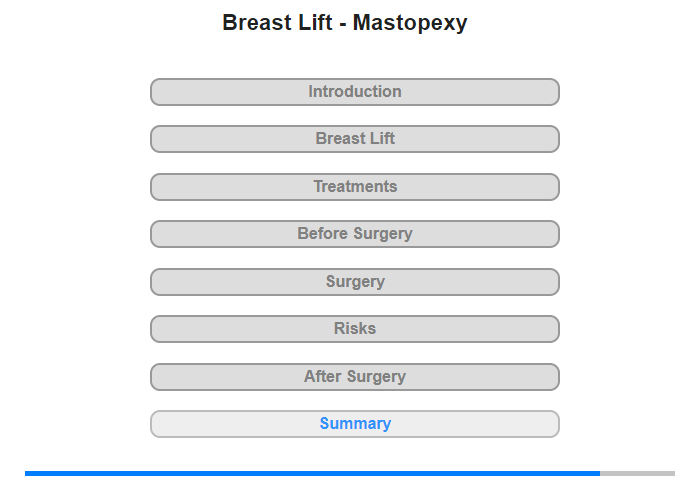Select the highlighted Summary section
The height and width of the screenshot is (480, 700).
click(x=355, y=424)
